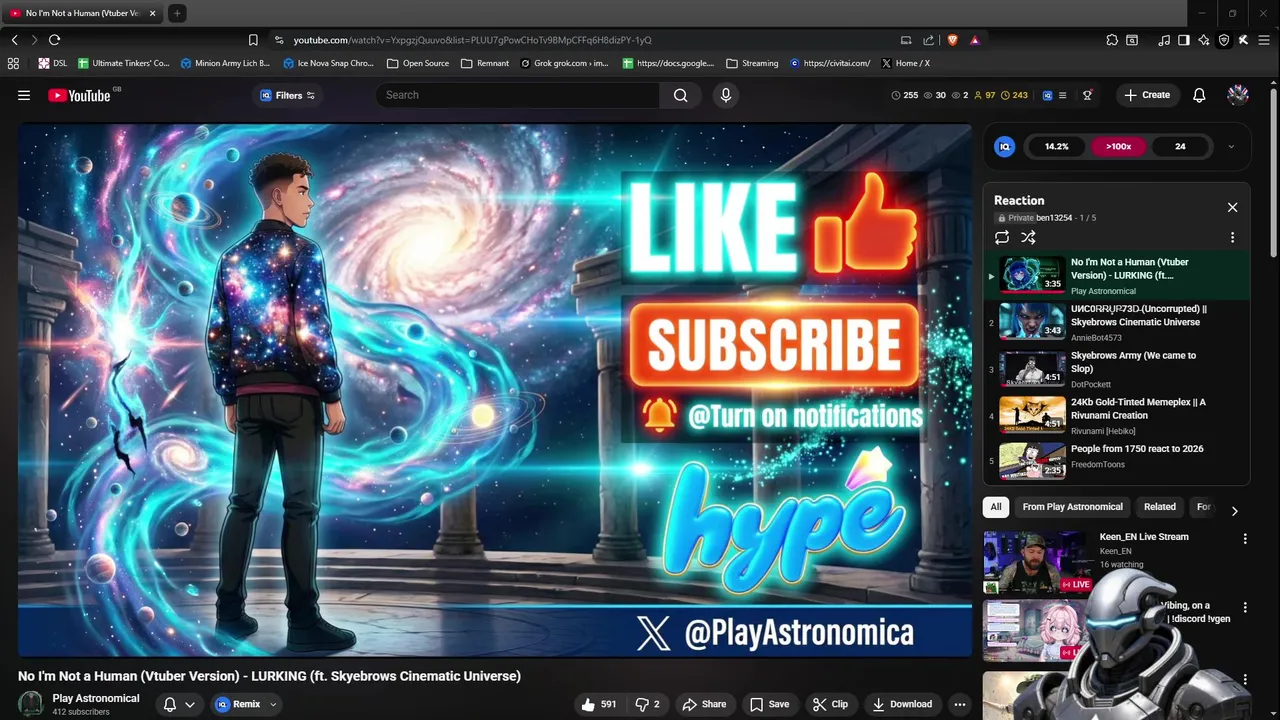Share the video

704,704
